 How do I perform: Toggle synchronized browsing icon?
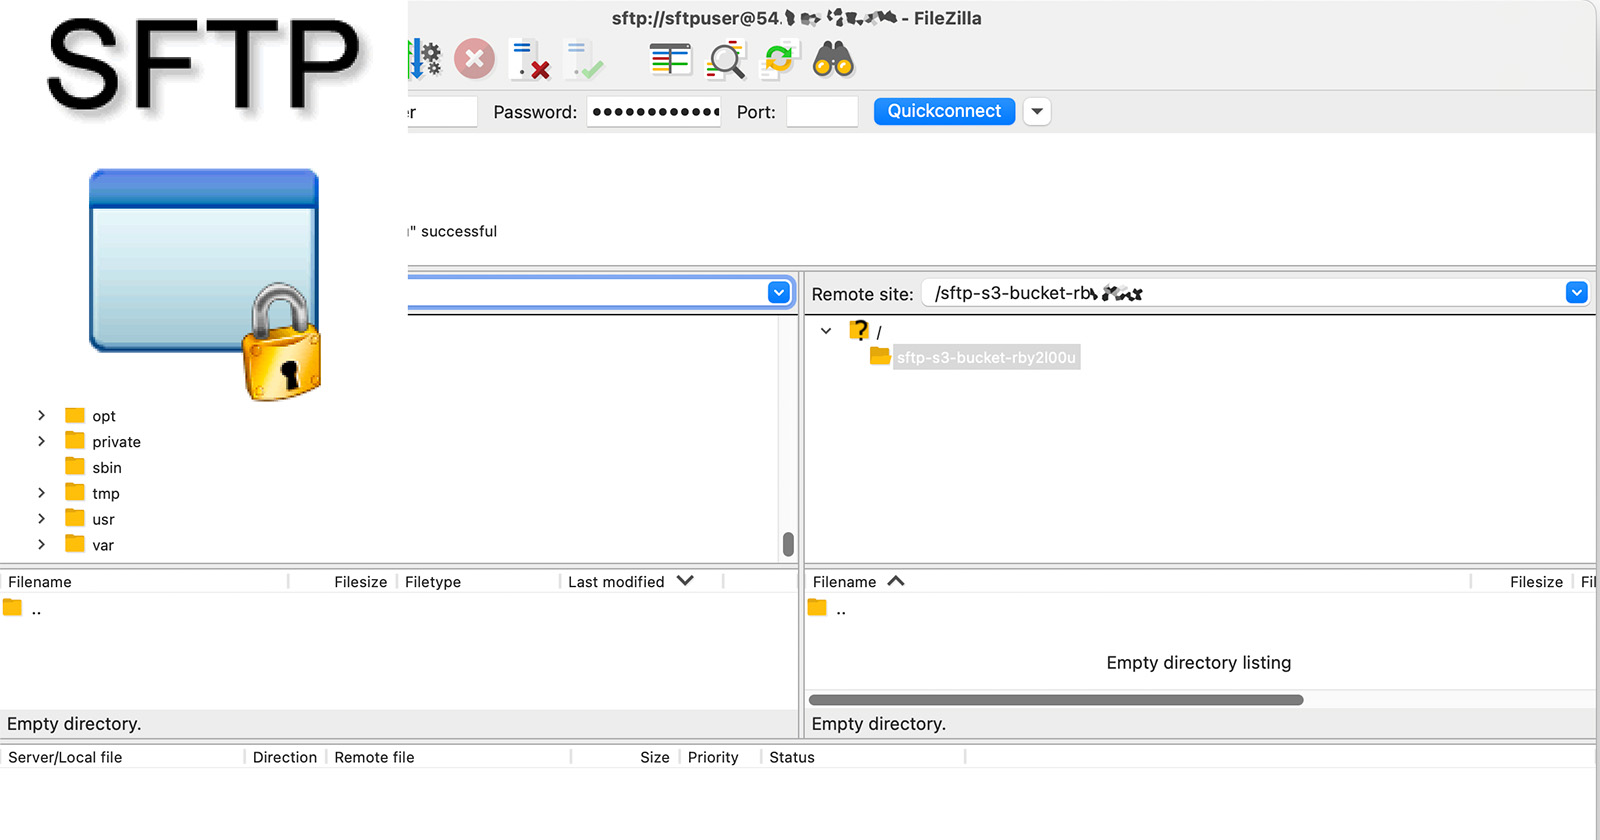pyautogui.click(x=779, y=60)
